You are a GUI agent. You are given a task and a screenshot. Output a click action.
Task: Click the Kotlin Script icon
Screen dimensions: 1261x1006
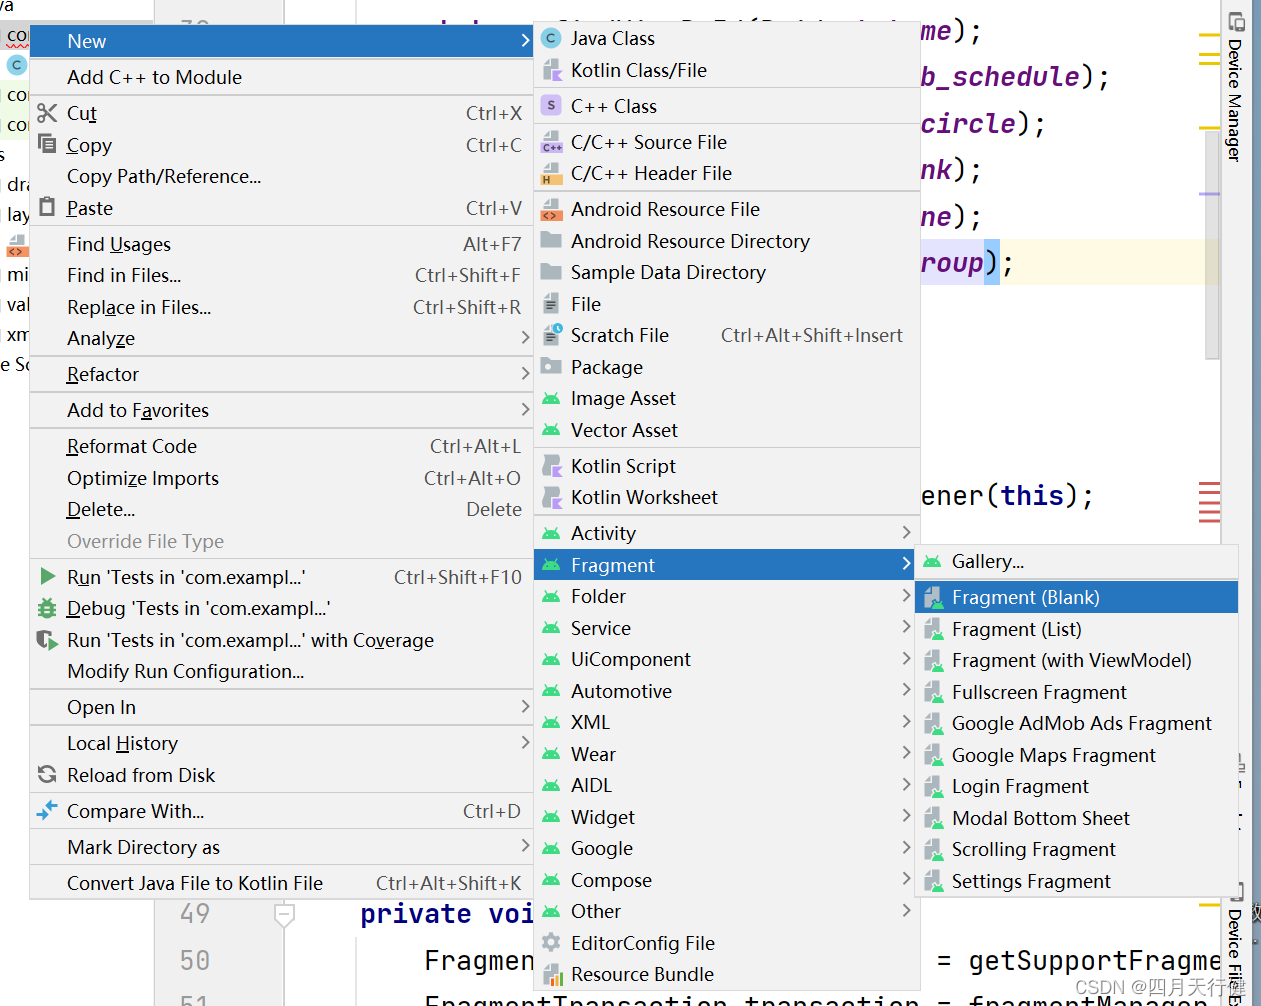(551, 466)
